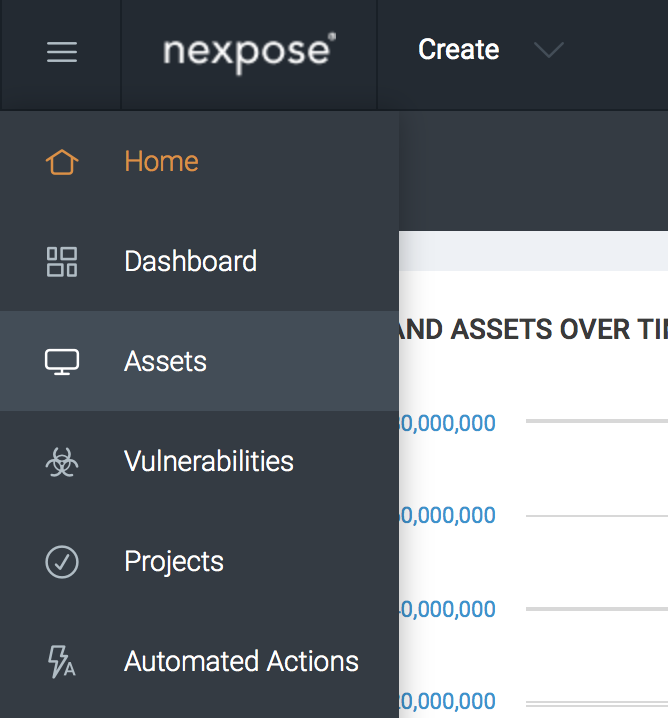Screen dimensions: 668x718
Task: Click the Projects checkmark circle icon
Action: click(62, 562)
